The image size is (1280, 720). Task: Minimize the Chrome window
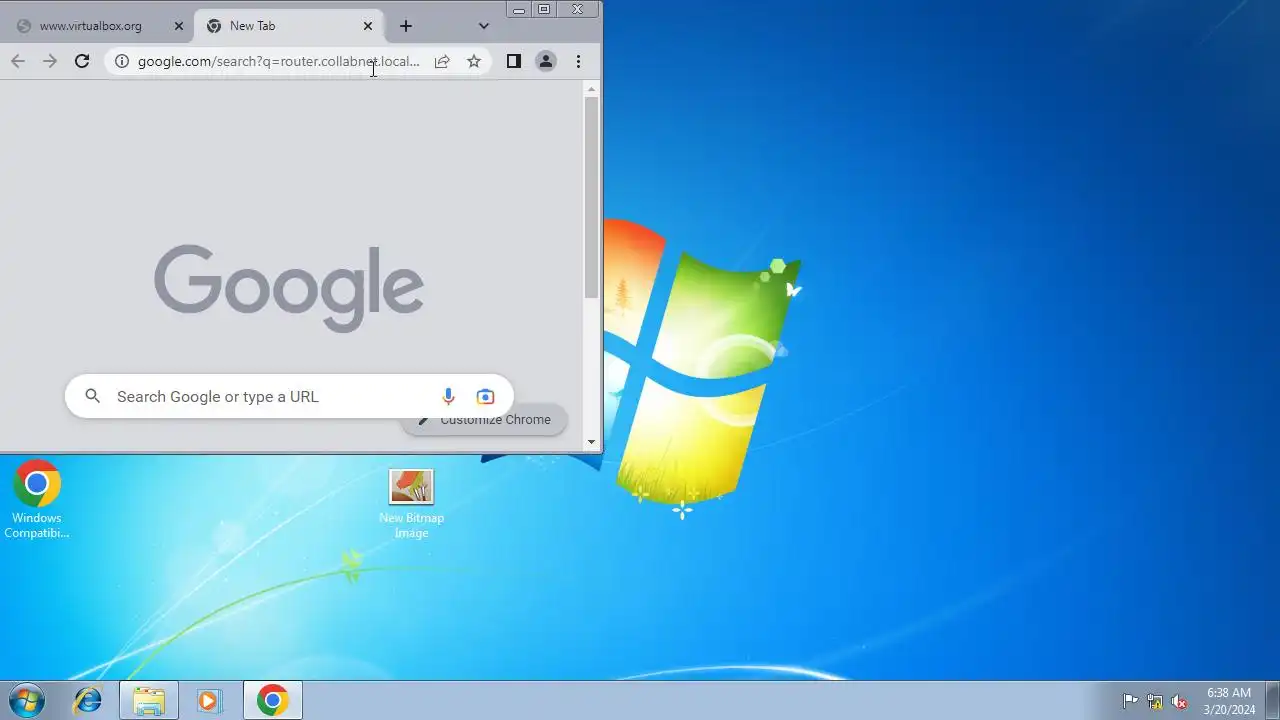(x=519, y=9)
